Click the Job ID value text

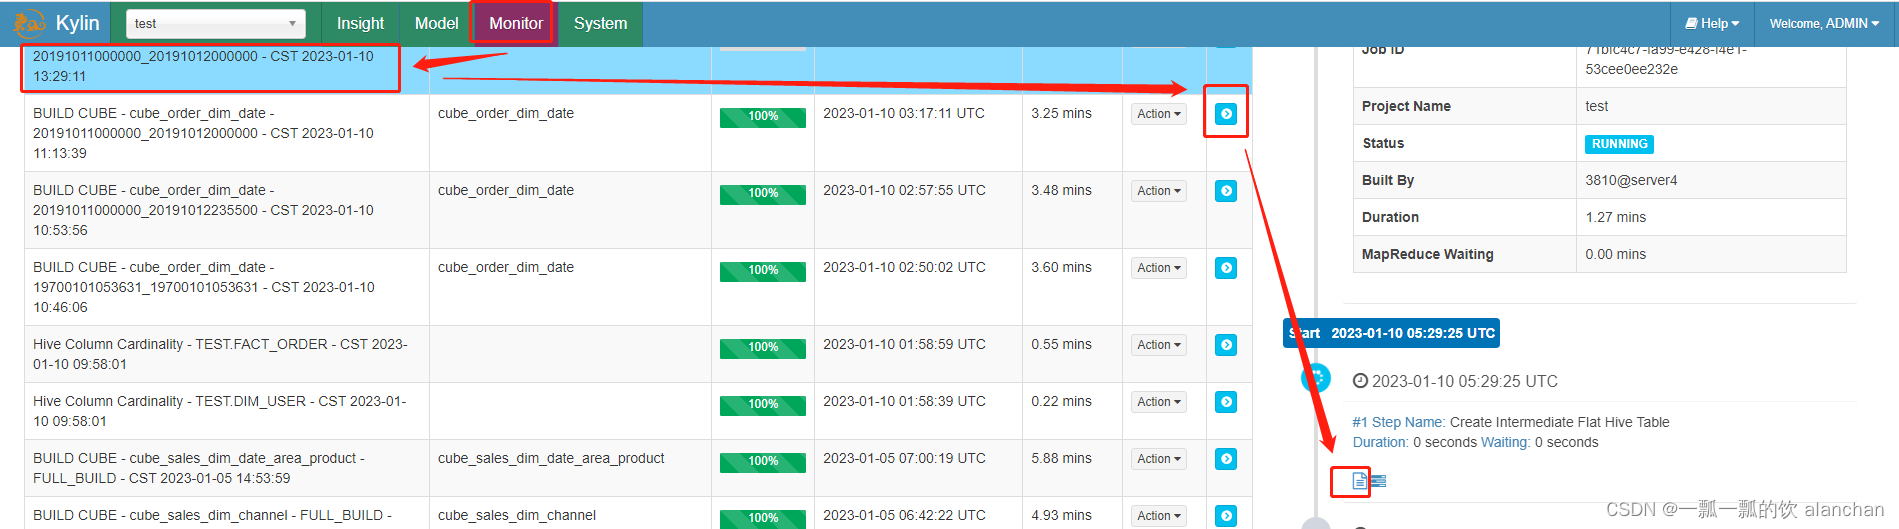1666,60
